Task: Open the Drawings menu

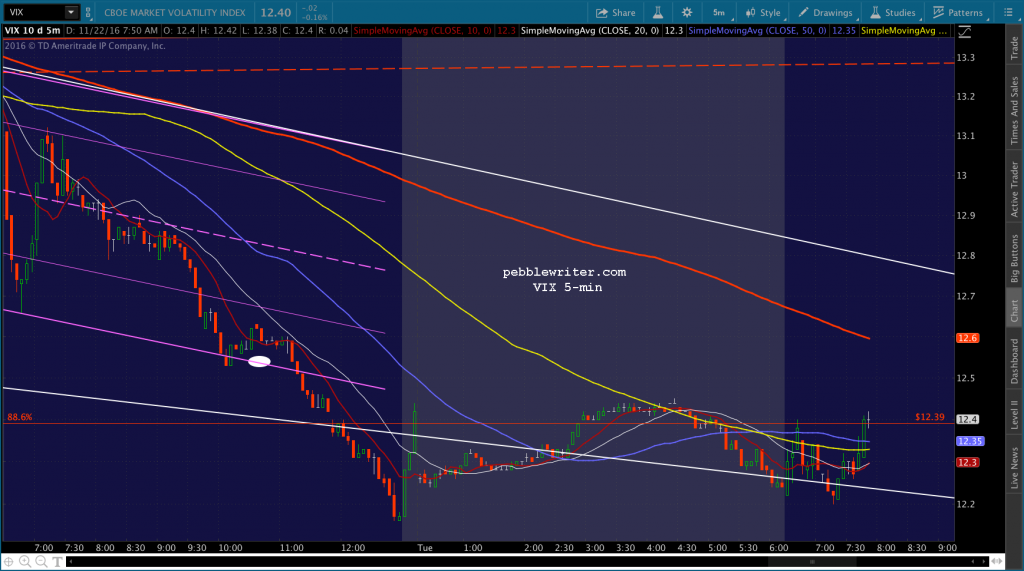Action: coord(825,12)
